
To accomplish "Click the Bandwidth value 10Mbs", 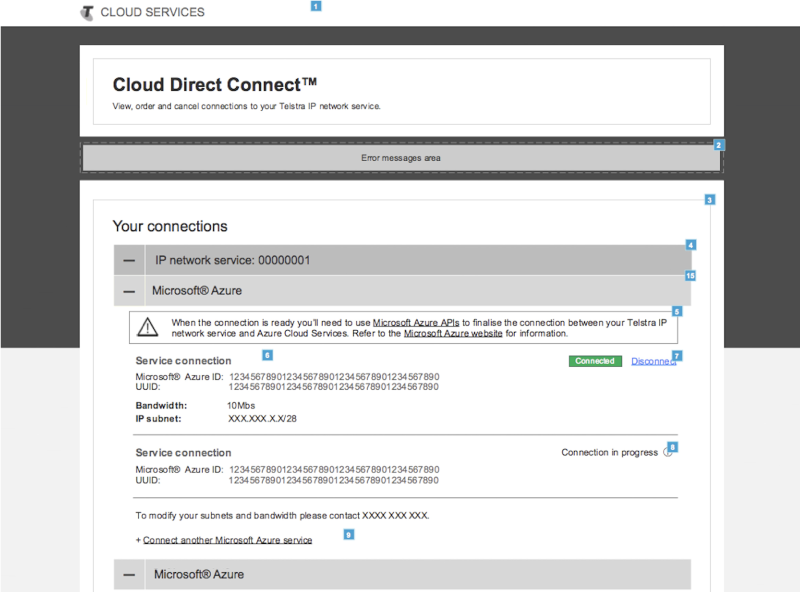I will click(x=241, y=406).
